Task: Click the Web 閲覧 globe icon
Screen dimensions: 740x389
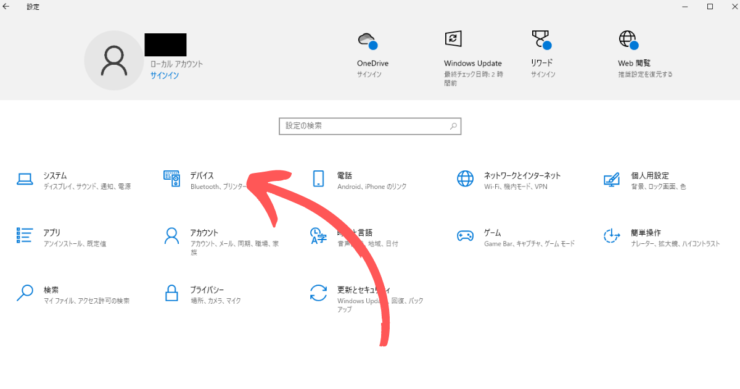Action: pos(629,40)
